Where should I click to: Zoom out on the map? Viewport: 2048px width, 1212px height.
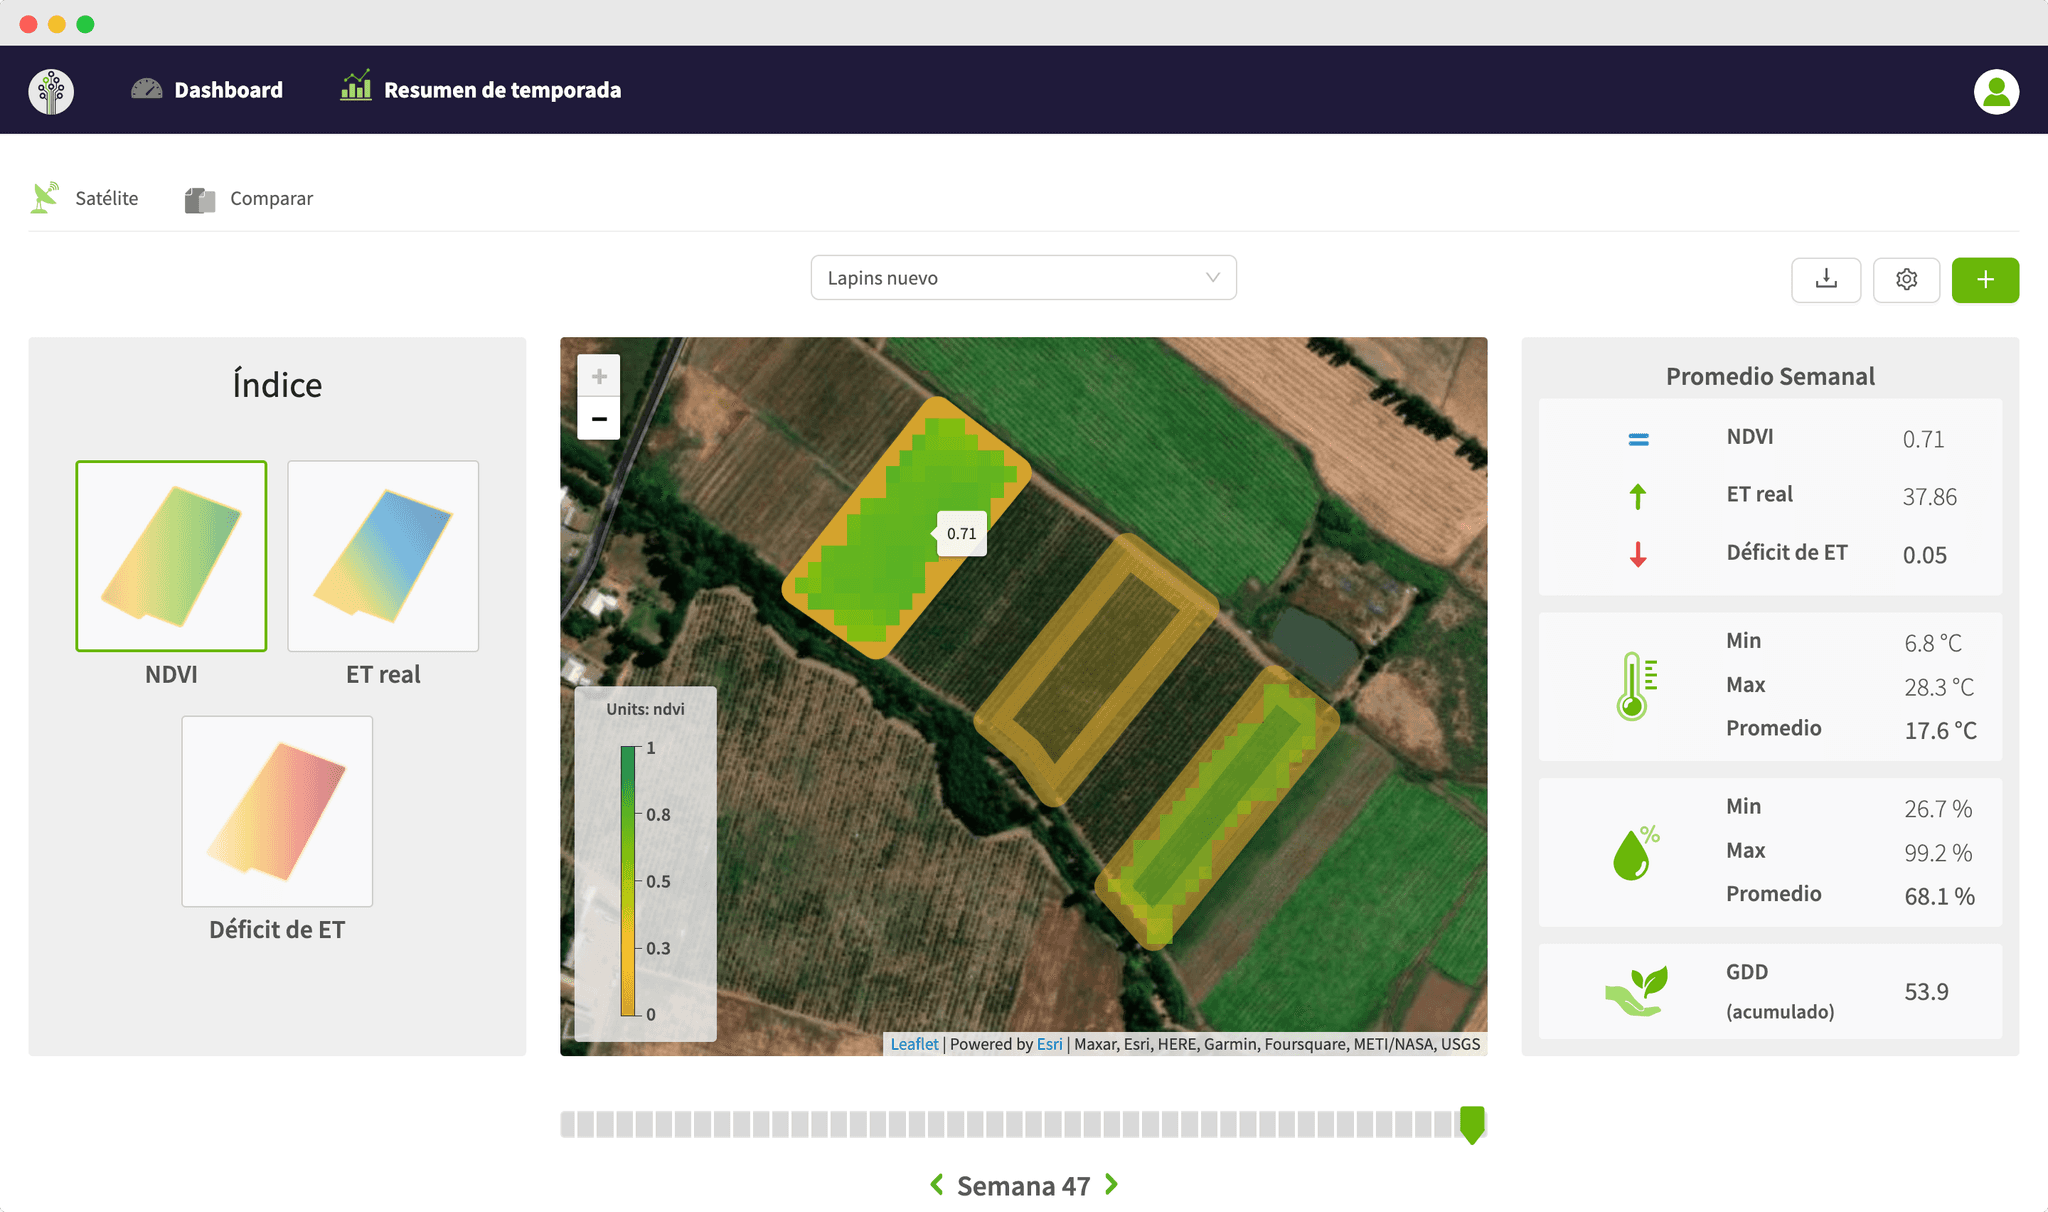[x=599, y=419]
